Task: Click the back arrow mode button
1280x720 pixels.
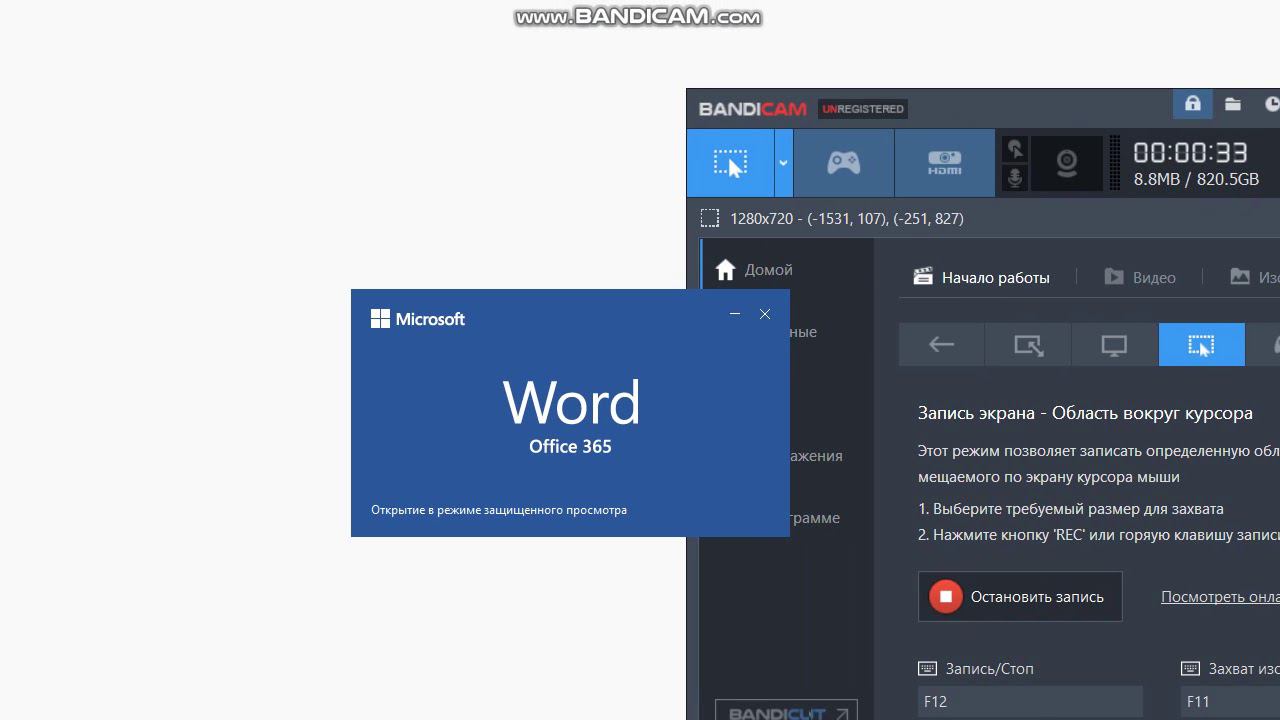Action: pyautogui.click(x=941, y=345)
